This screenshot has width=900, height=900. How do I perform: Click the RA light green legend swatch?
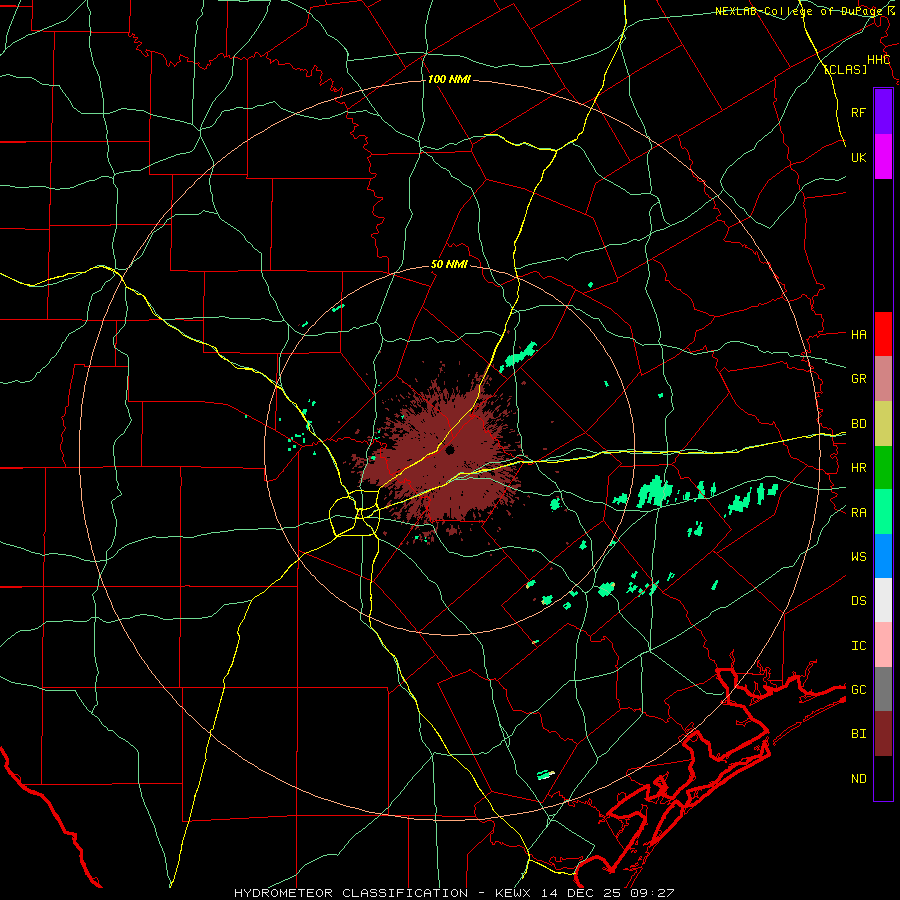tap(883, 512)
